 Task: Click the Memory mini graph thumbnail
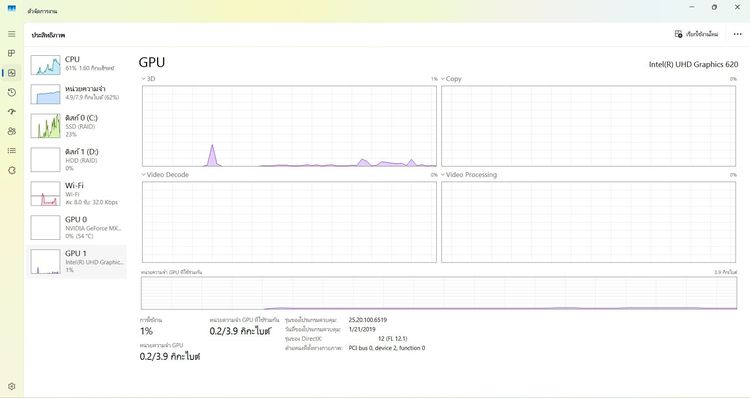[x=45, y=94]
